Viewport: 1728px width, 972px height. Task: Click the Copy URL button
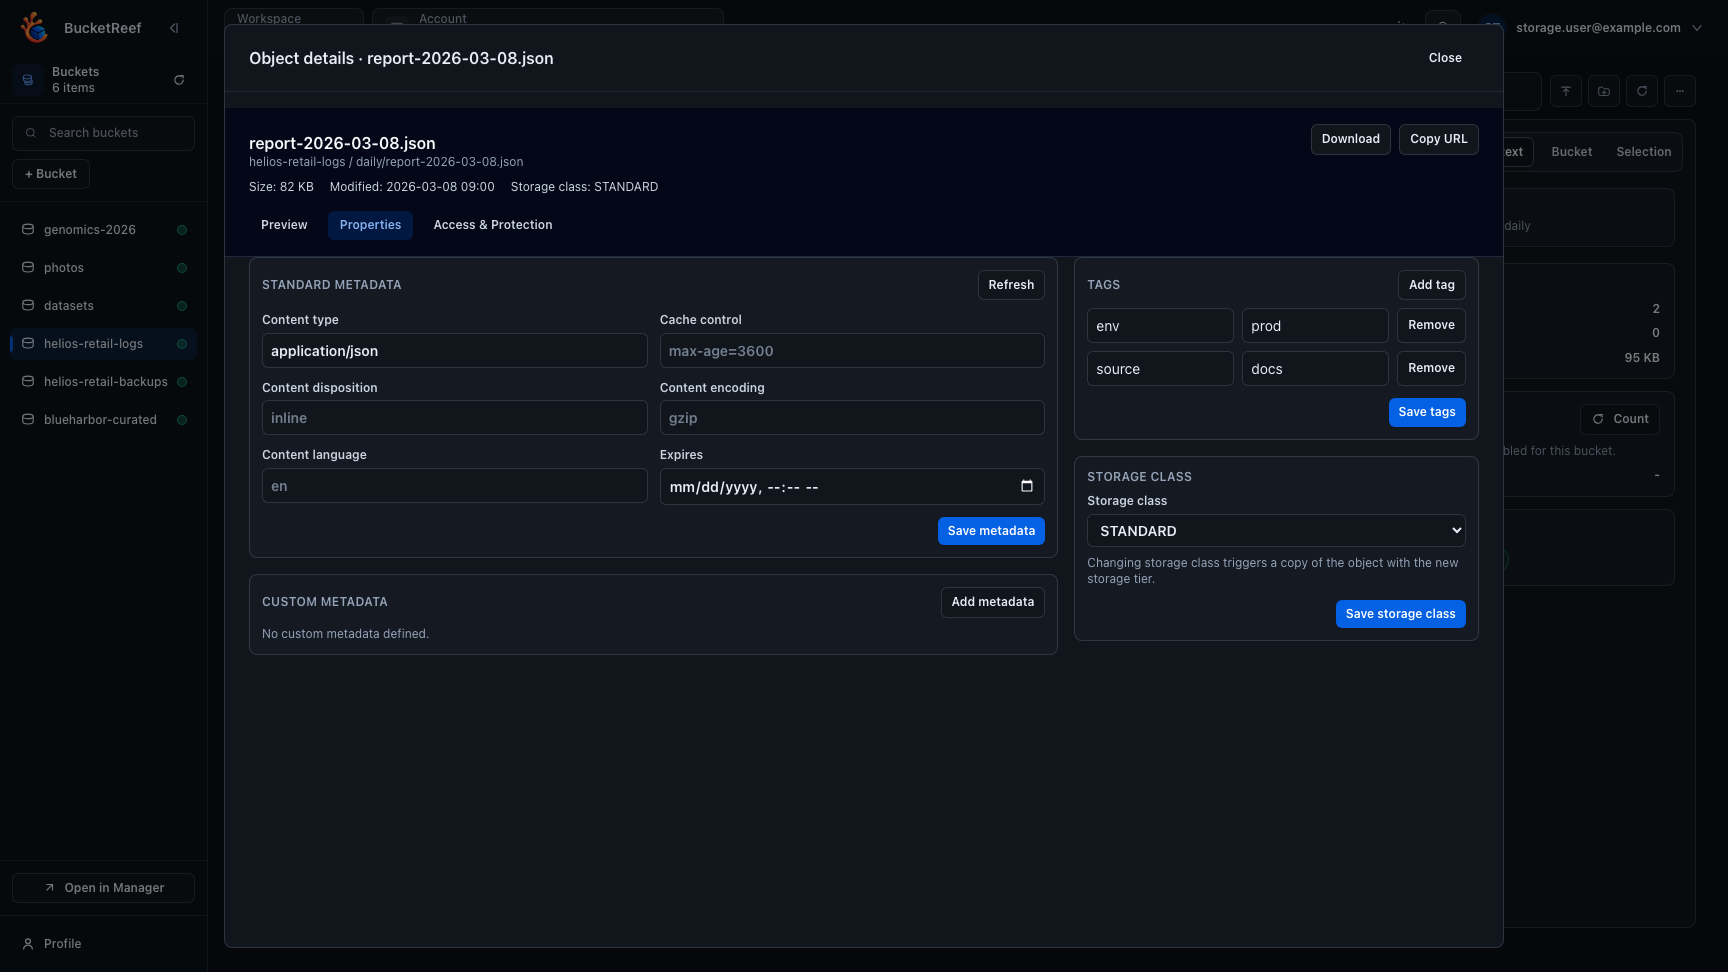coord(1438,139)
